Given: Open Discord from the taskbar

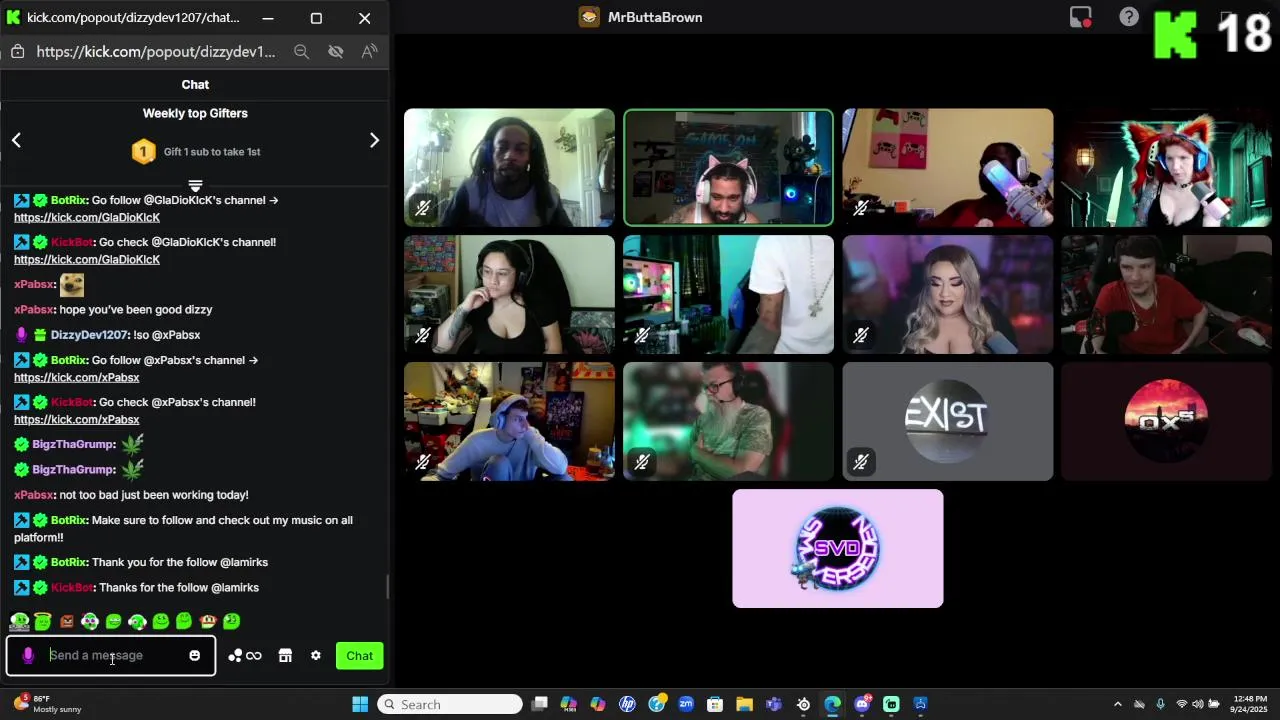Looking at the screenshot, I should [x=862, y=704].
